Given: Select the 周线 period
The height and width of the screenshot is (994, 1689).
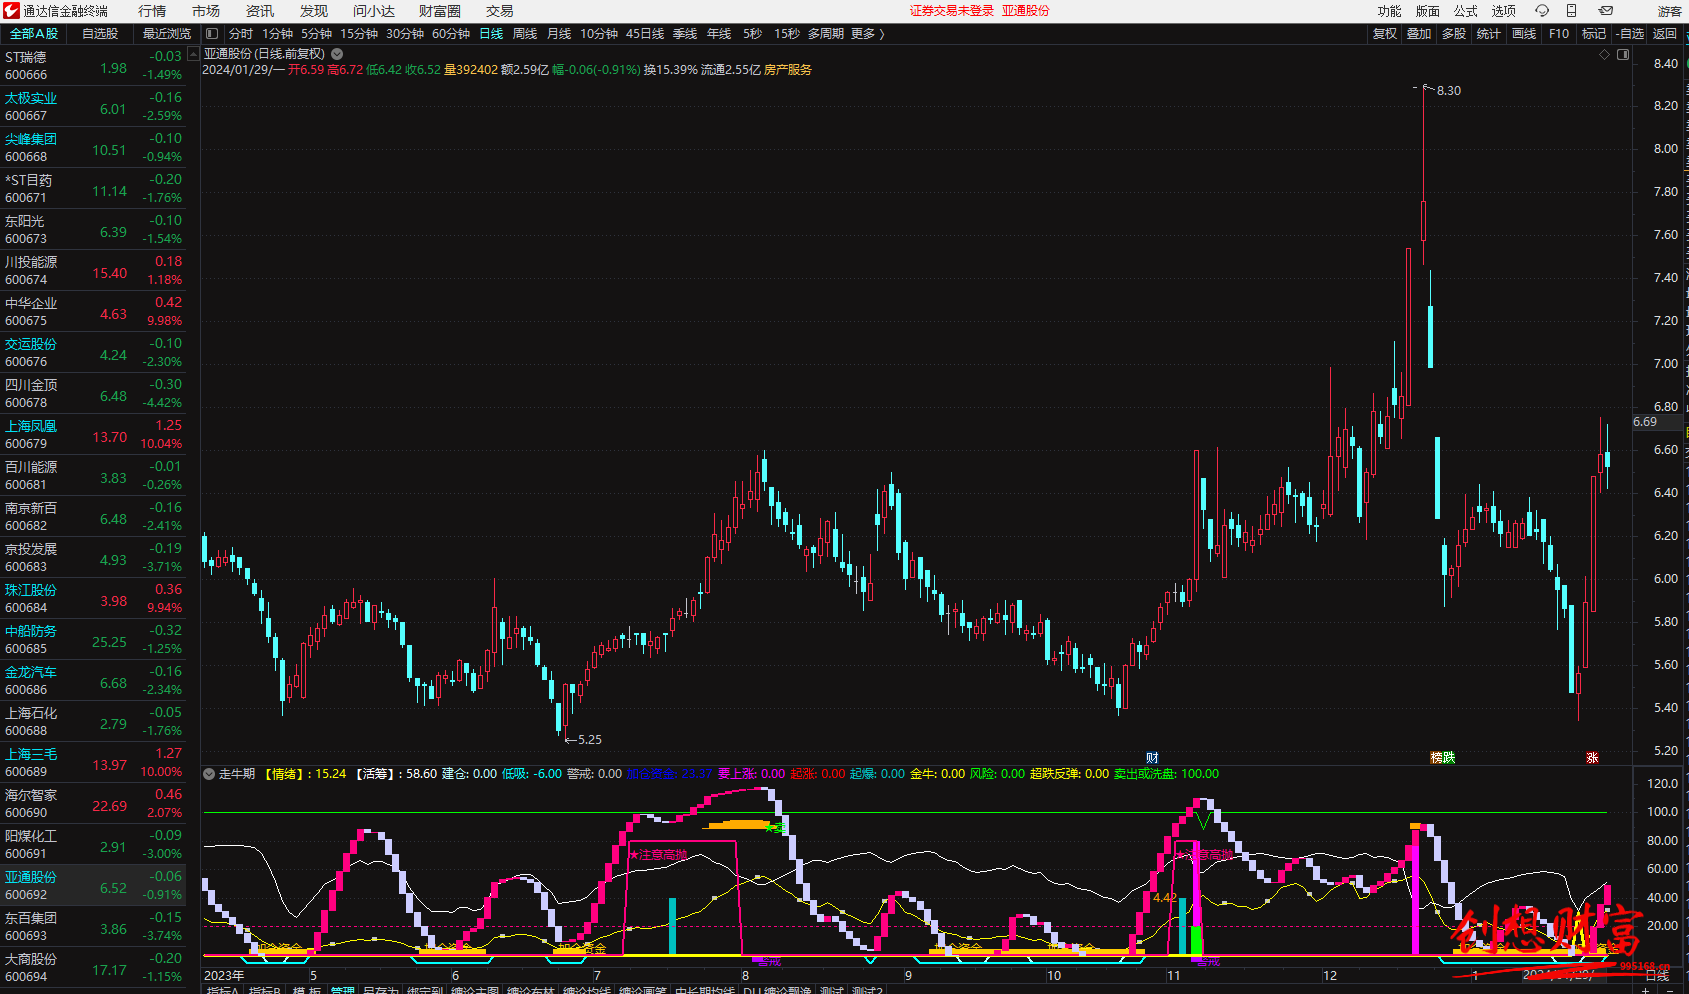Looking at the screenshot, I should coord(525,34).
